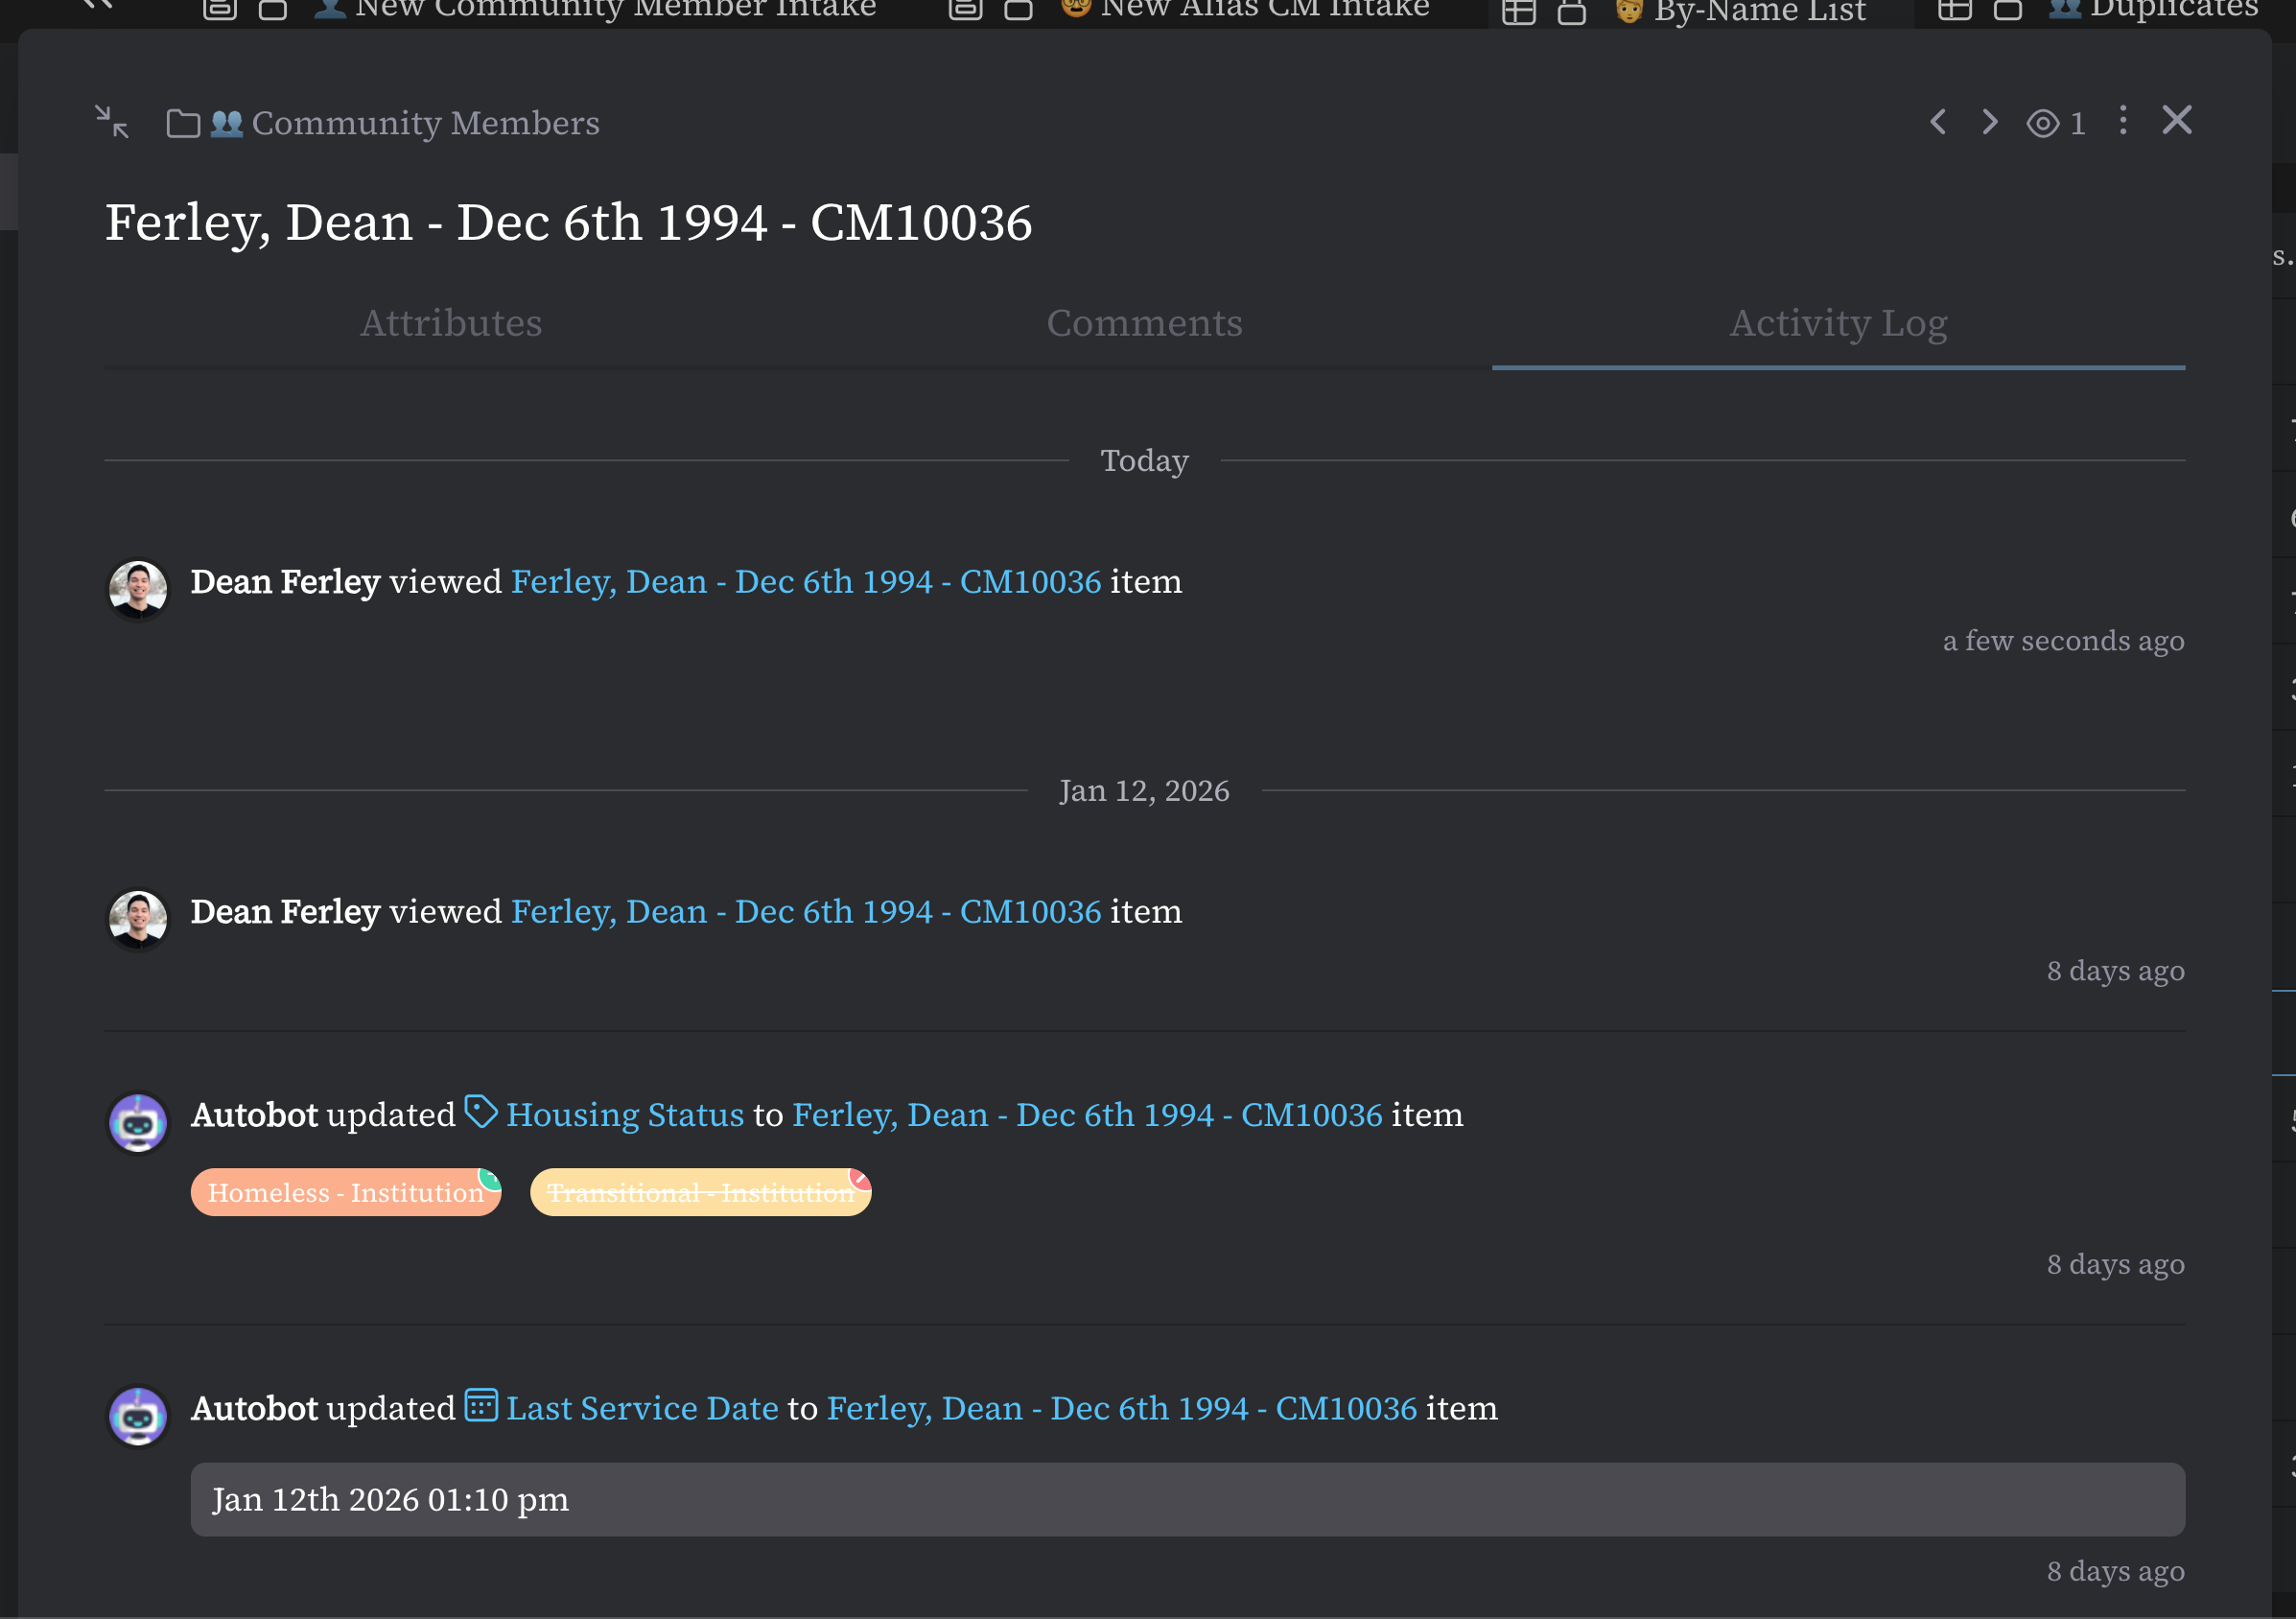Click the Last Service Date calendar icon
This screenshot has height=1619, width=2296.
click(x=481, y=1405)
